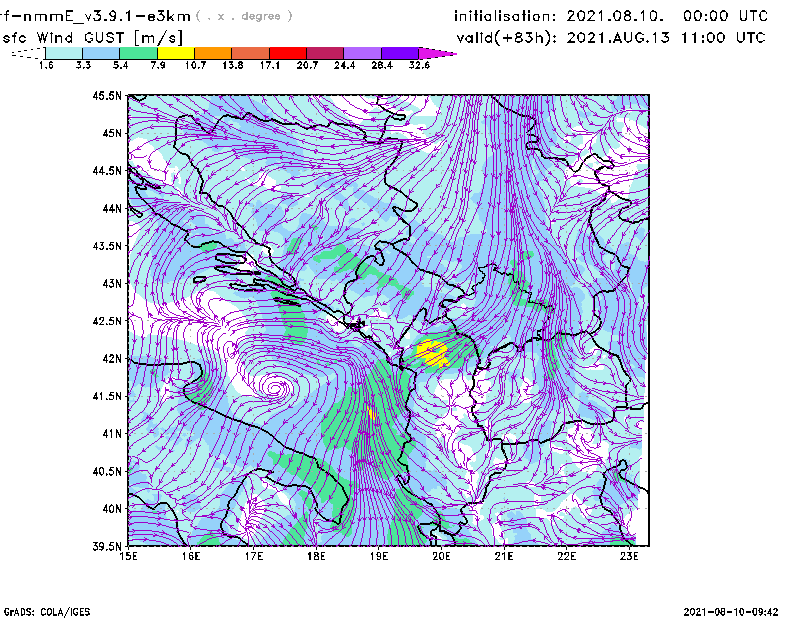Click the '45N' latitude label
800x618 pixels.
point(112,133)
